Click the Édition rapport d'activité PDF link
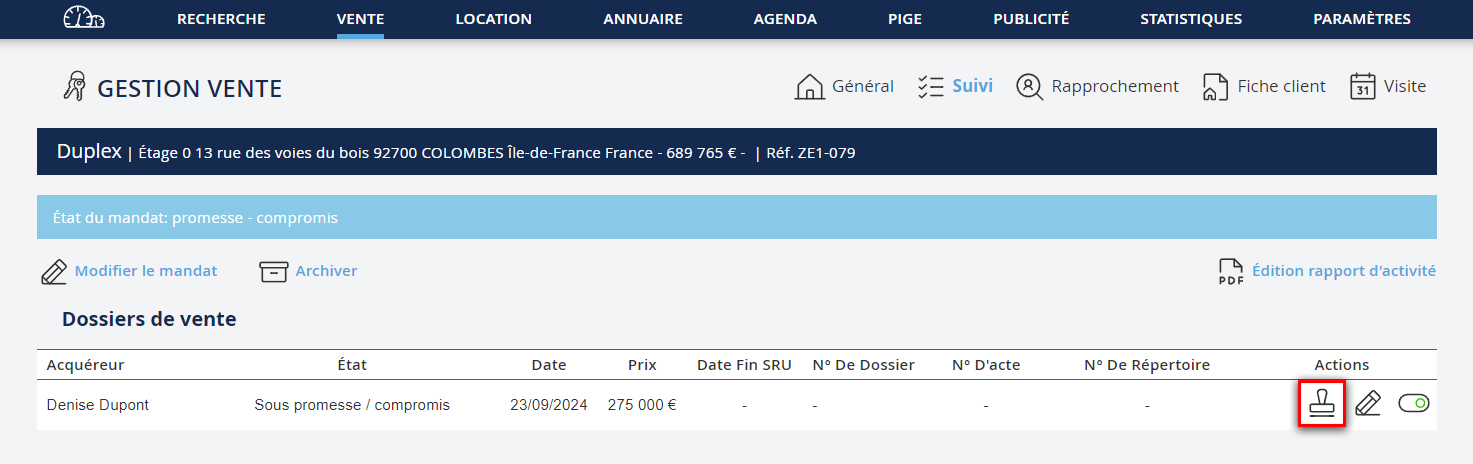 tap(1327, 271)
